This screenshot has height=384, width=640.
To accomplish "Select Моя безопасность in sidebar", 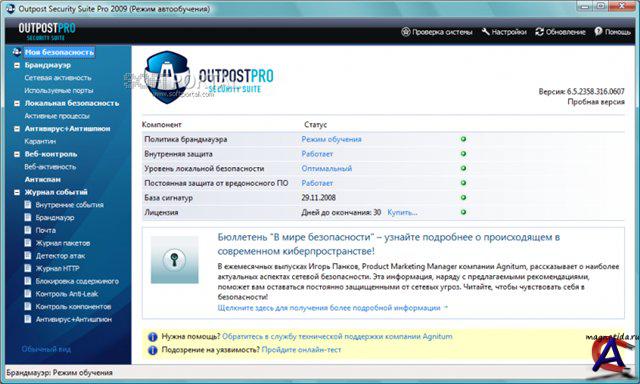I will pos(59,52).
